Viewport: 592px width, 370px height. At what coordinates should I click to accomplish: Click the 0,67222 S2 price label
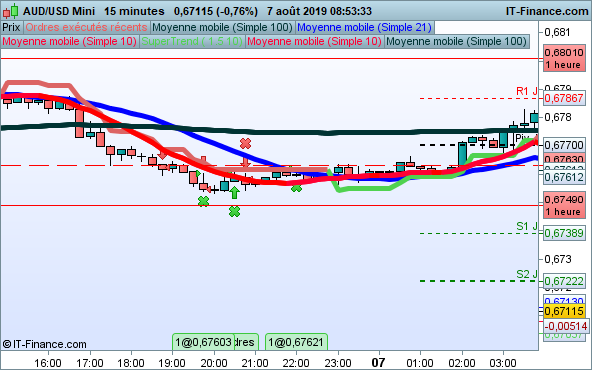564,281
